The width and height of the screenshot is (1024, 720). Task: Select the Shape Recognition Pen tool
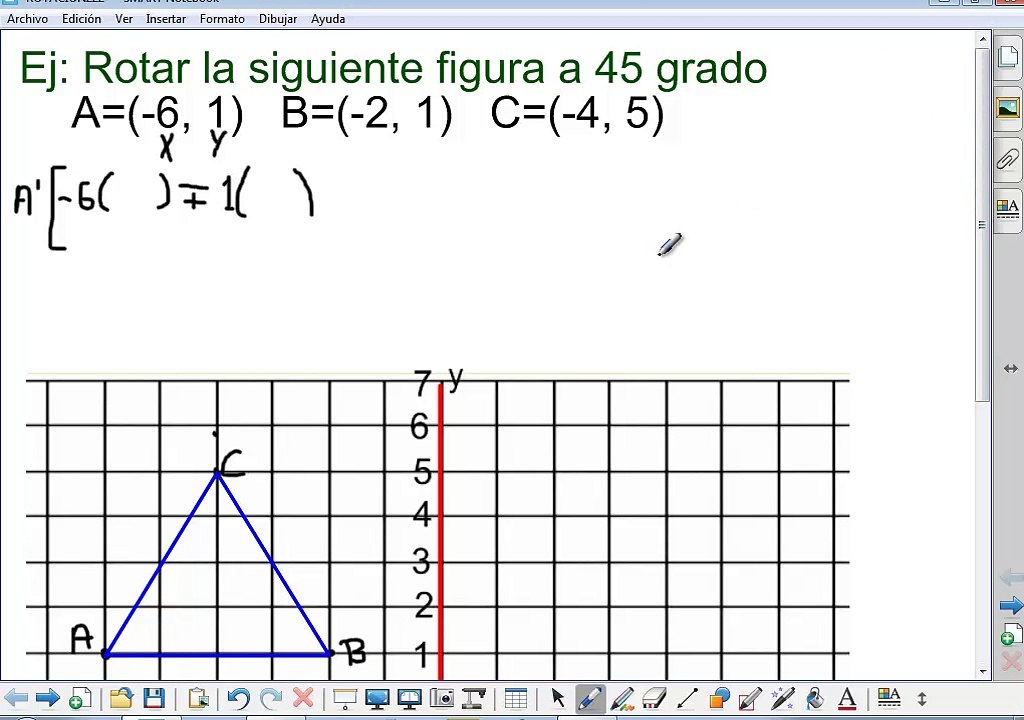coord(750,698)
